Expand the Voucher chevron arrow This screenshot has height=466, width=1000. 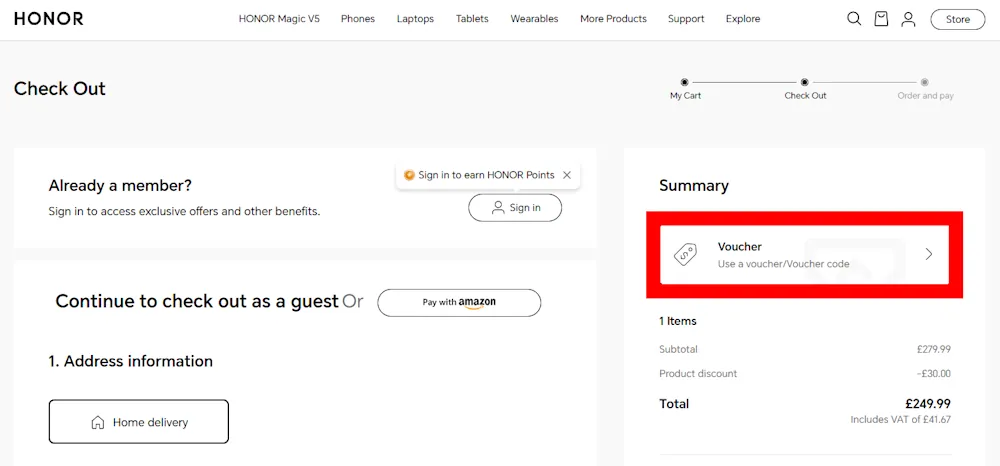point(929,254)
